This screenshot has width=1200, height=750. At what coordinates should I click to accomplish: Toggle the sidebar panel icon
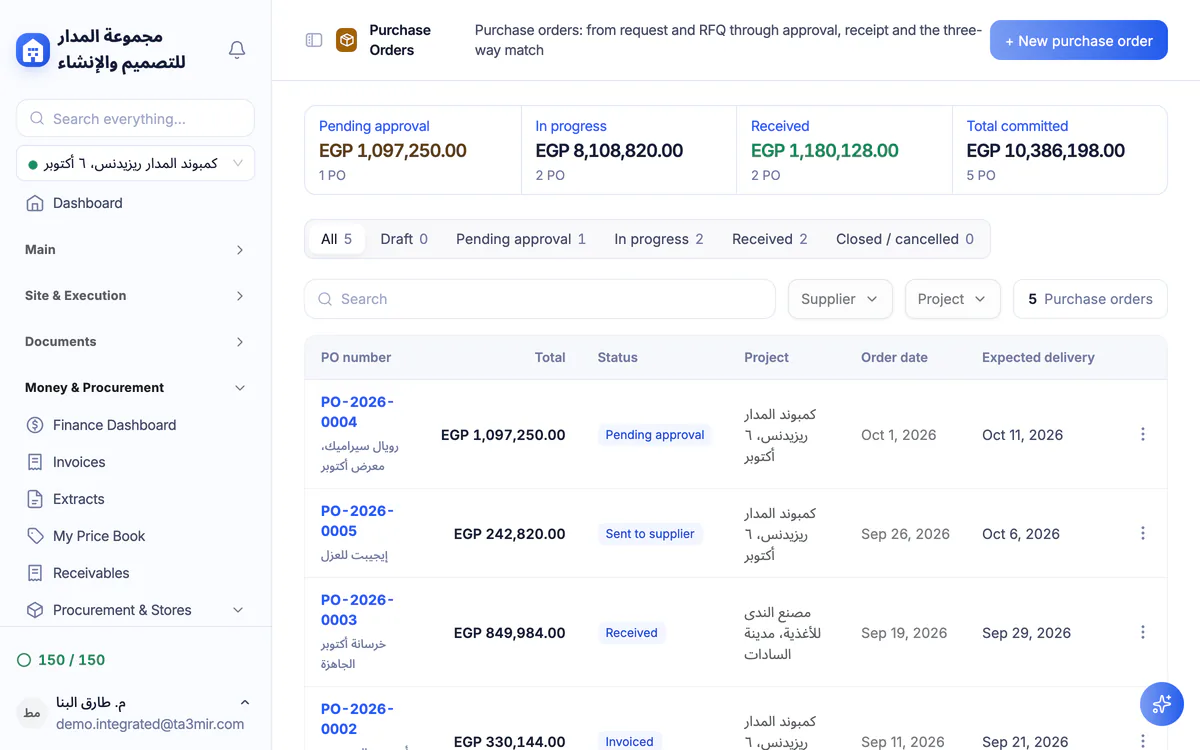[x=314, y=40]
